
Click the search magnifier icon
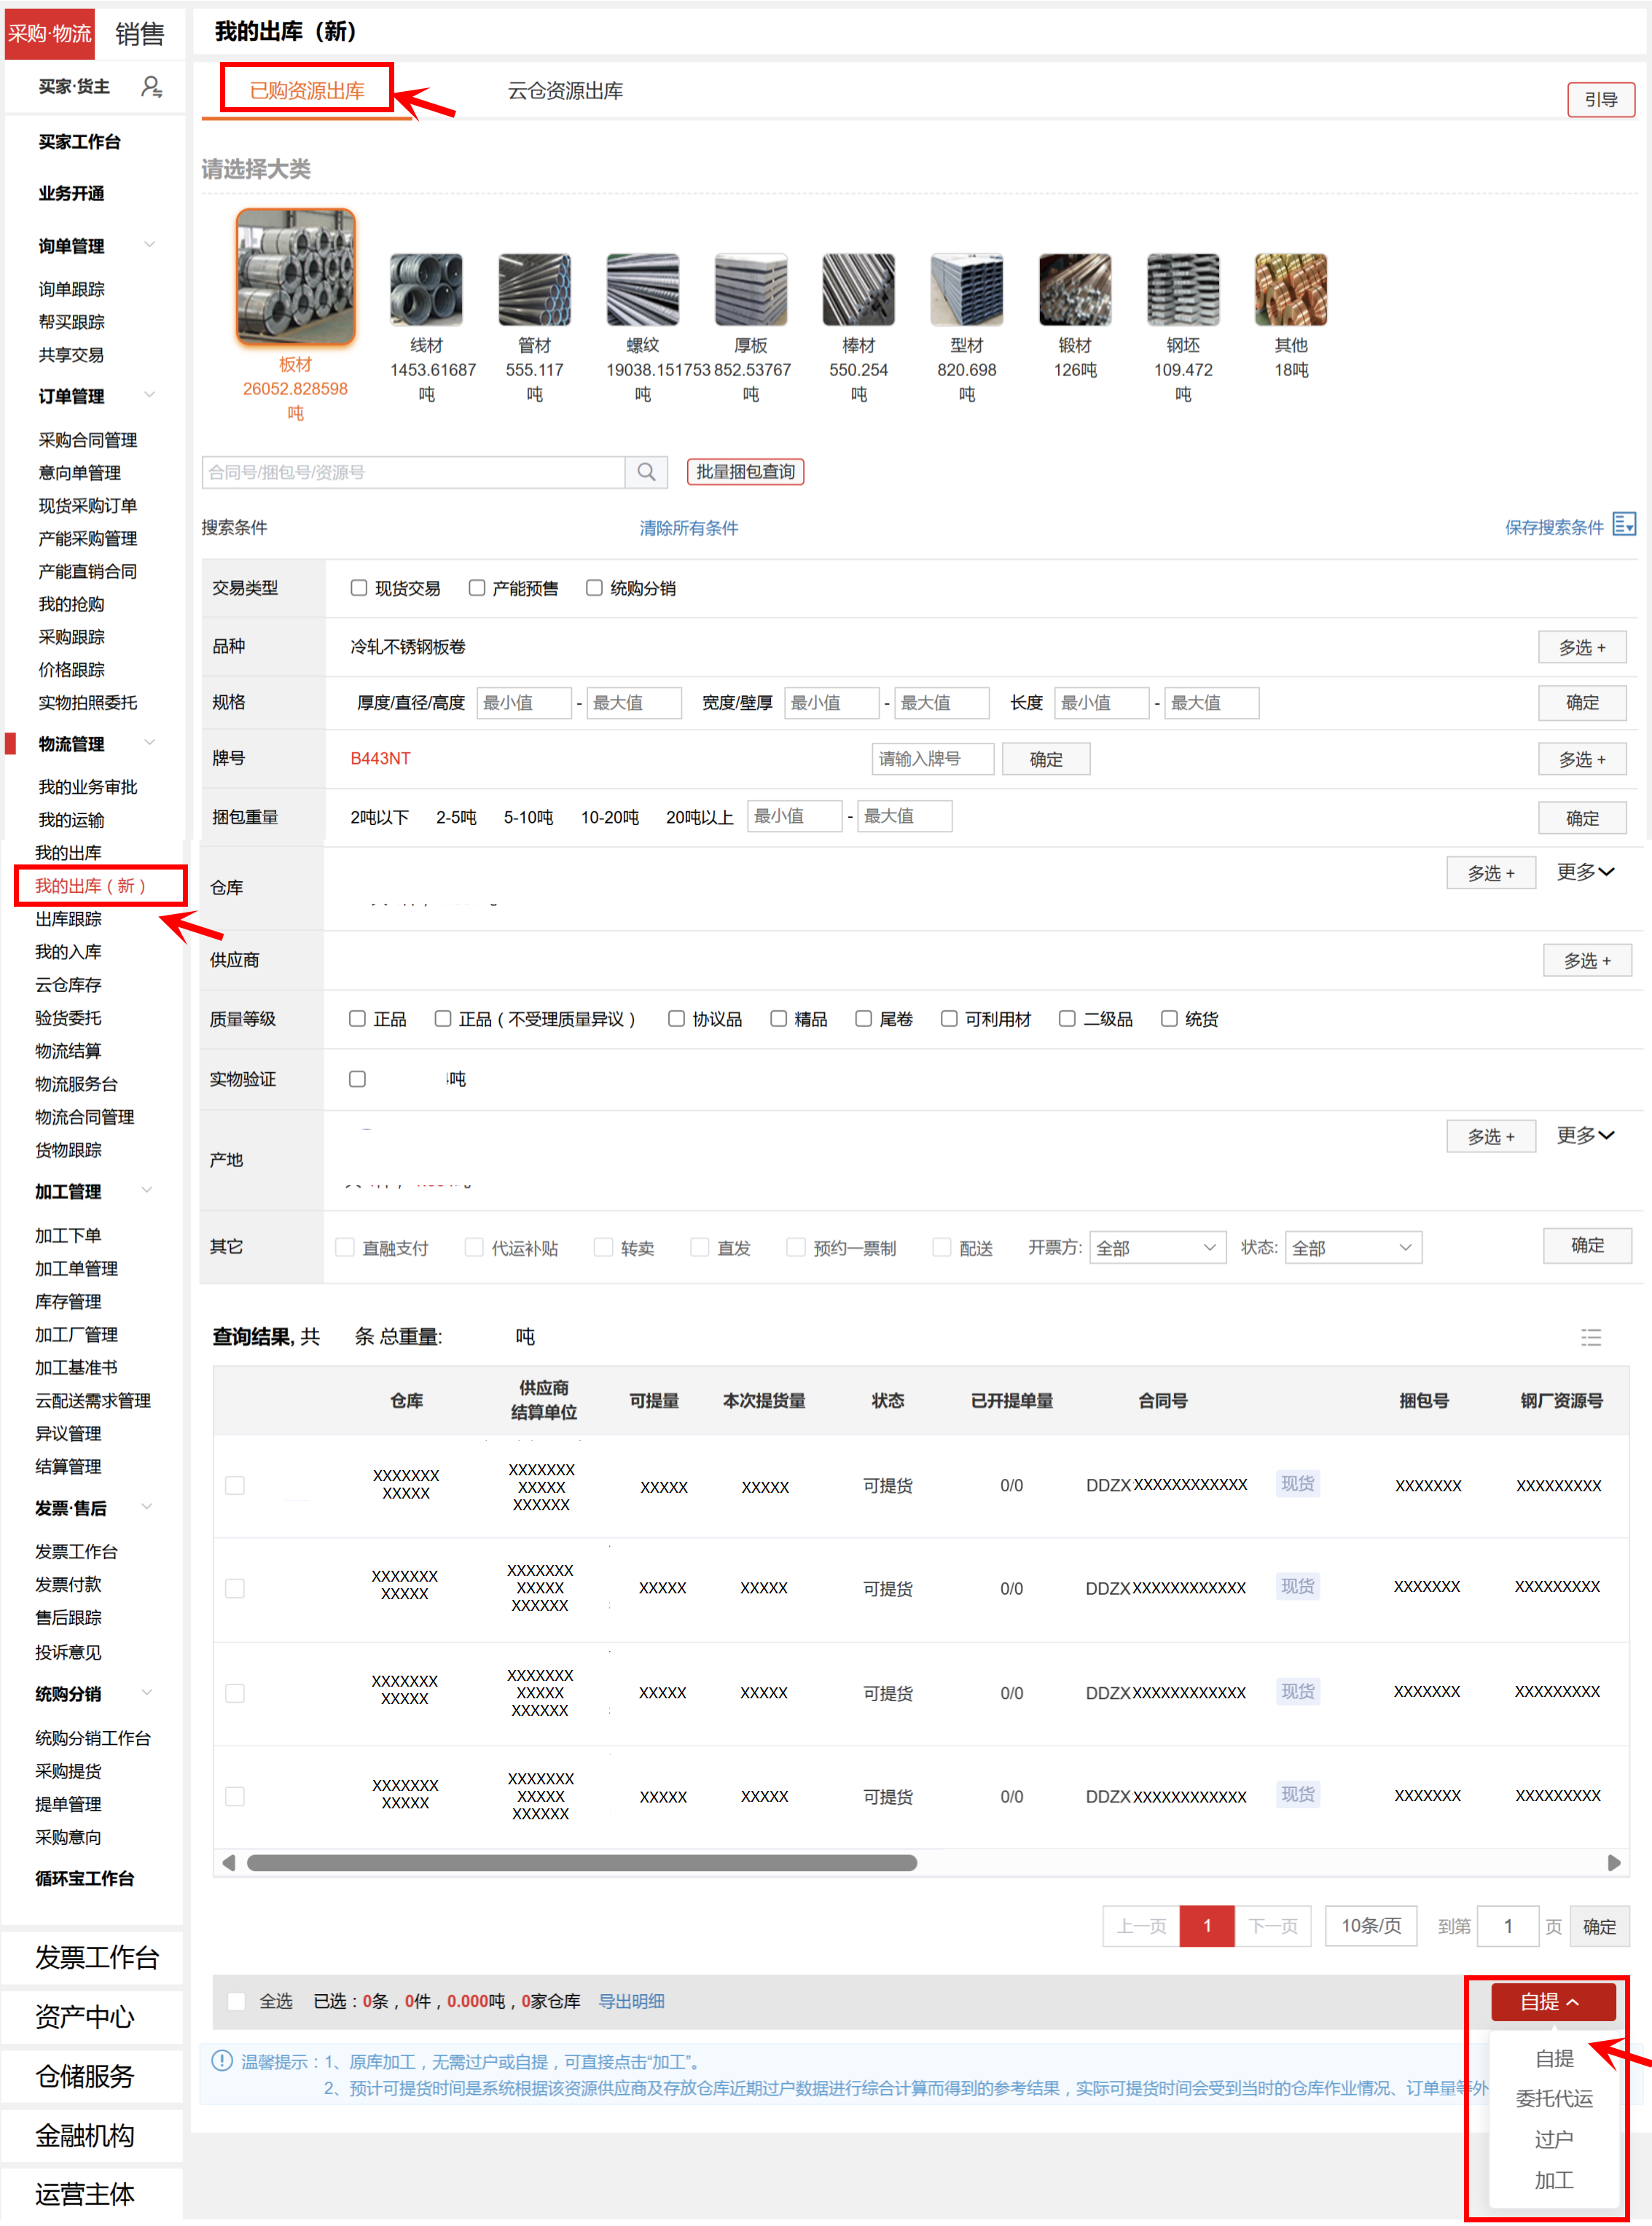coord(646,472)
